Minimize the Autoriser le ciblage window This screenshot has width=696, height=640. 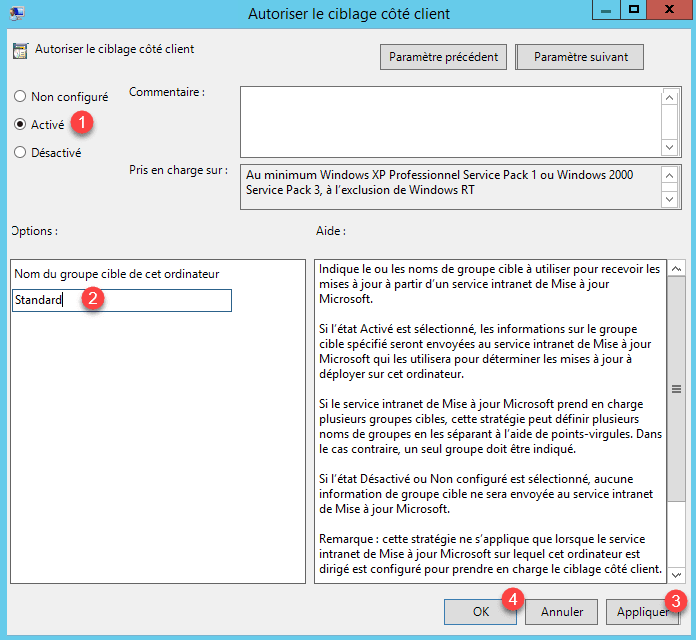pos(606,9)
